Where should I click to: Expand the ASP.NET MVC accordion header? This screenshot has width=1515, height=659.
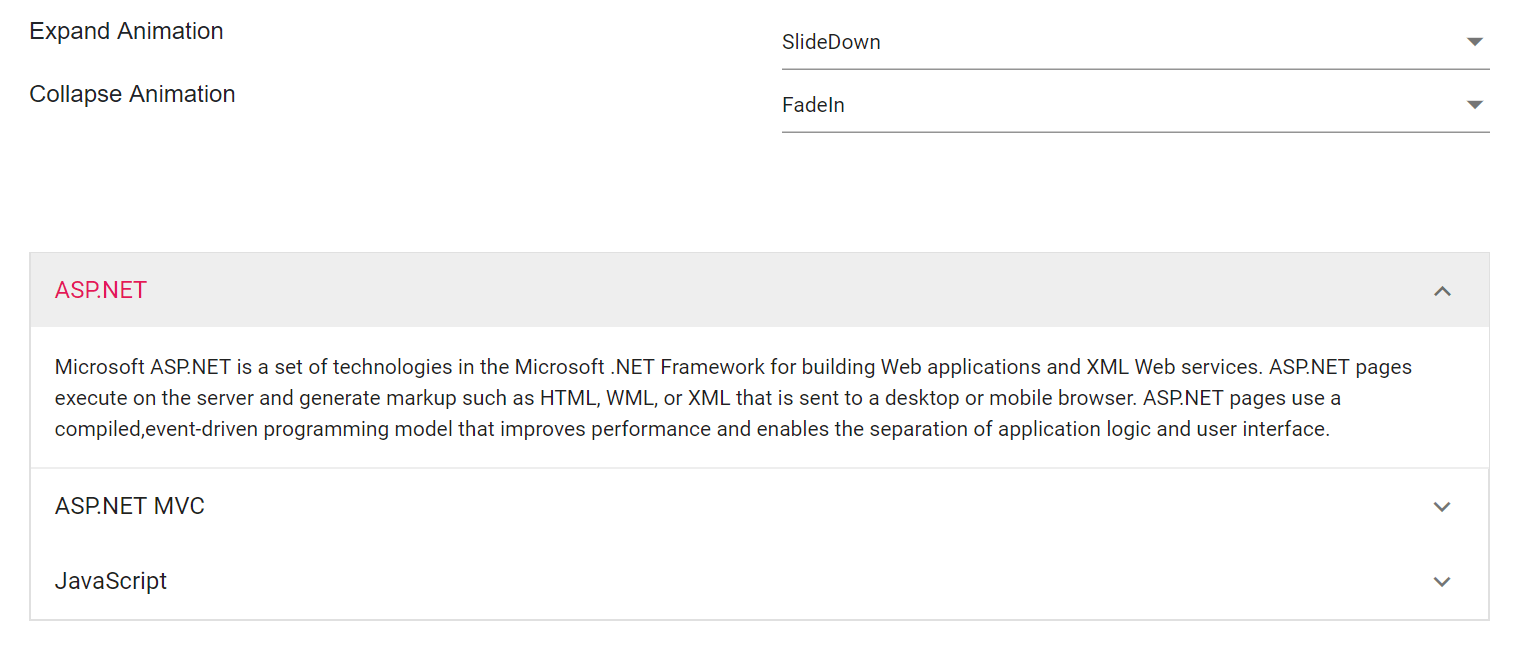(130, 506)
